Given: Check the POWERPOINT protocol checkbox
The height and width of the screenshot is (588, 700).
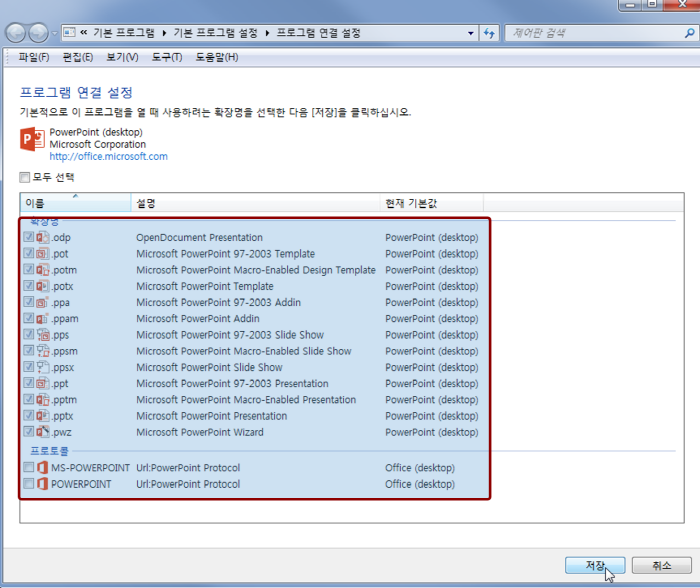Looking at the screenshot, I should pyautogui.click(x=29, y=484).
